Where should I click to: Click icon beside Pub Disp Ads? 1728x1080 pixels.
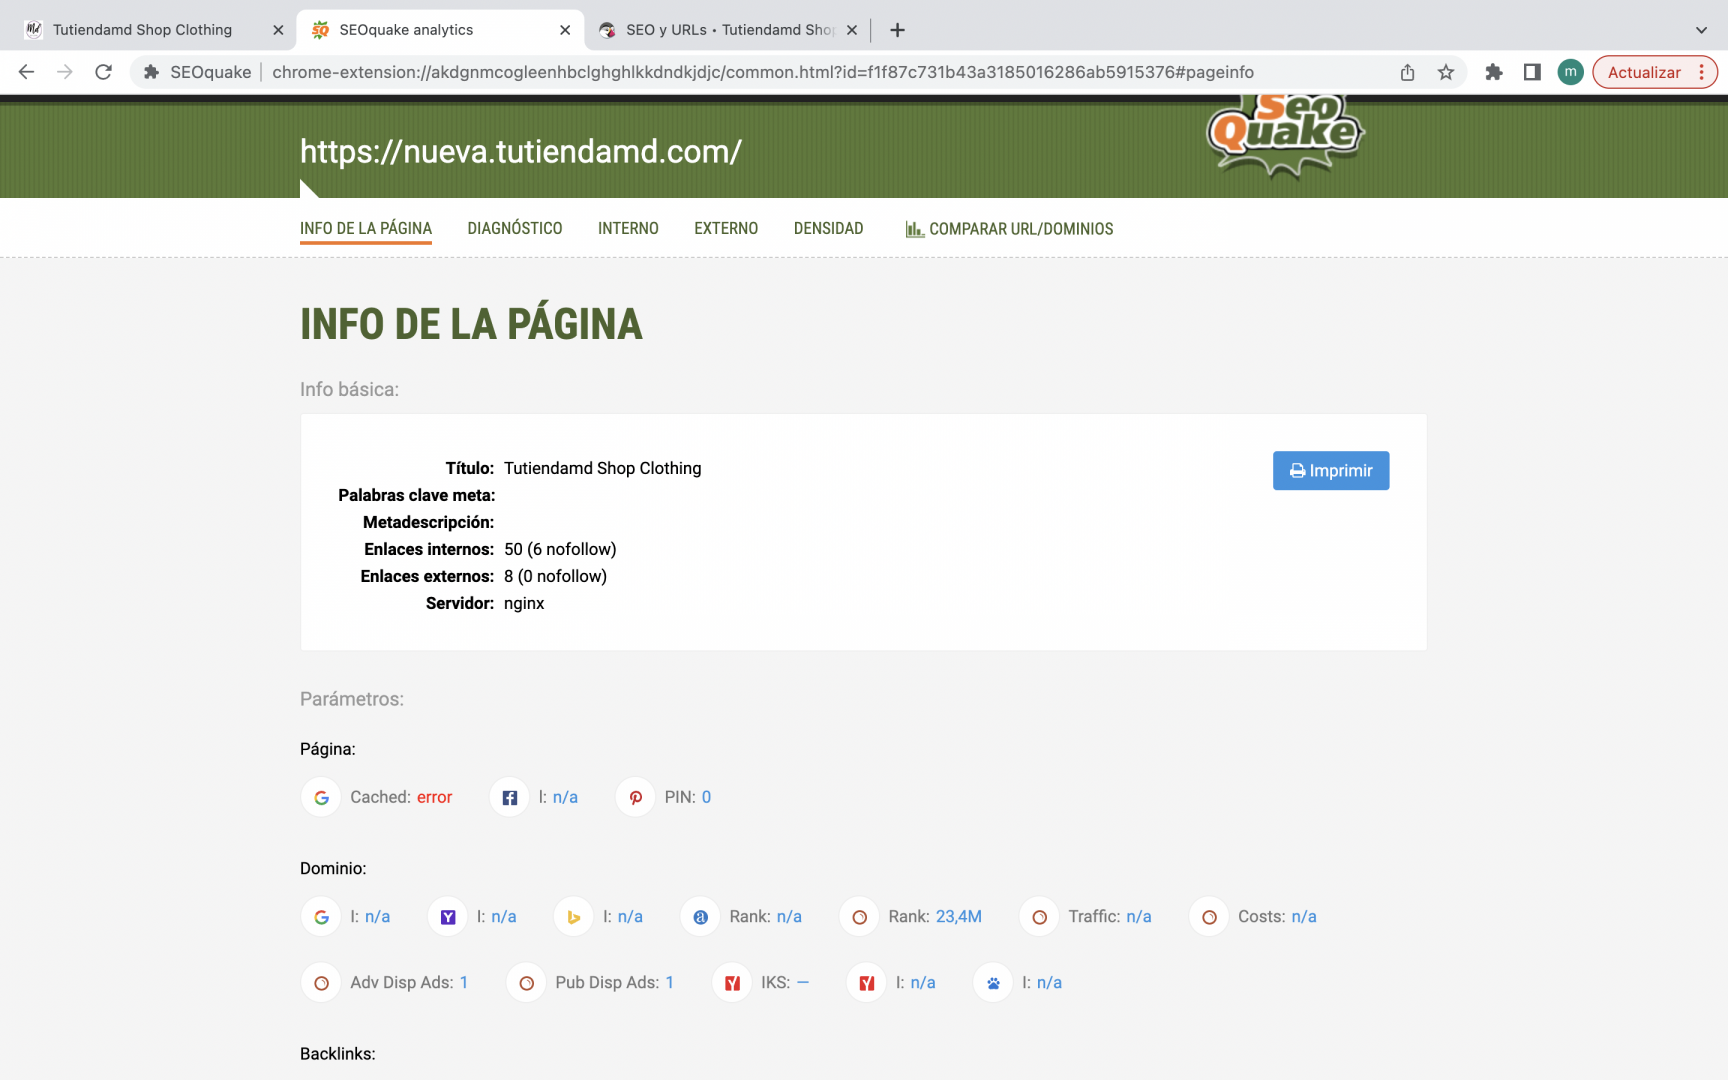[526, 983]
